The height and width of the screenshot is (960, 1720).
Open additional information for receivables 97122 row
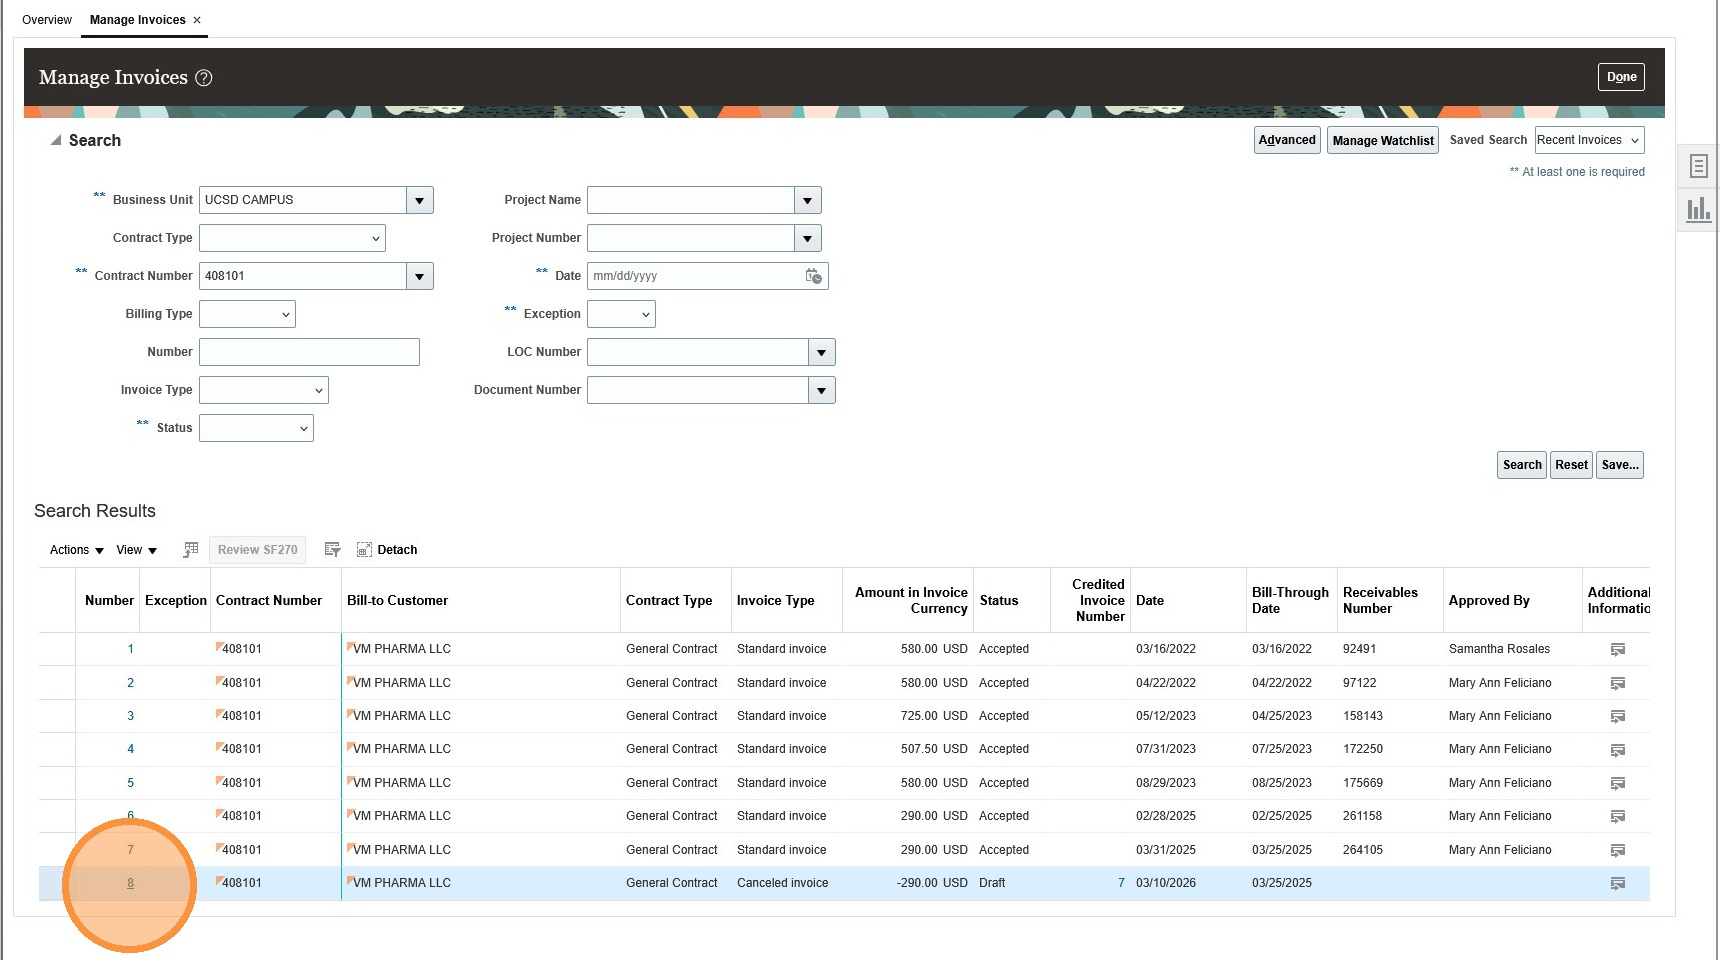[x=1618, y=684]
